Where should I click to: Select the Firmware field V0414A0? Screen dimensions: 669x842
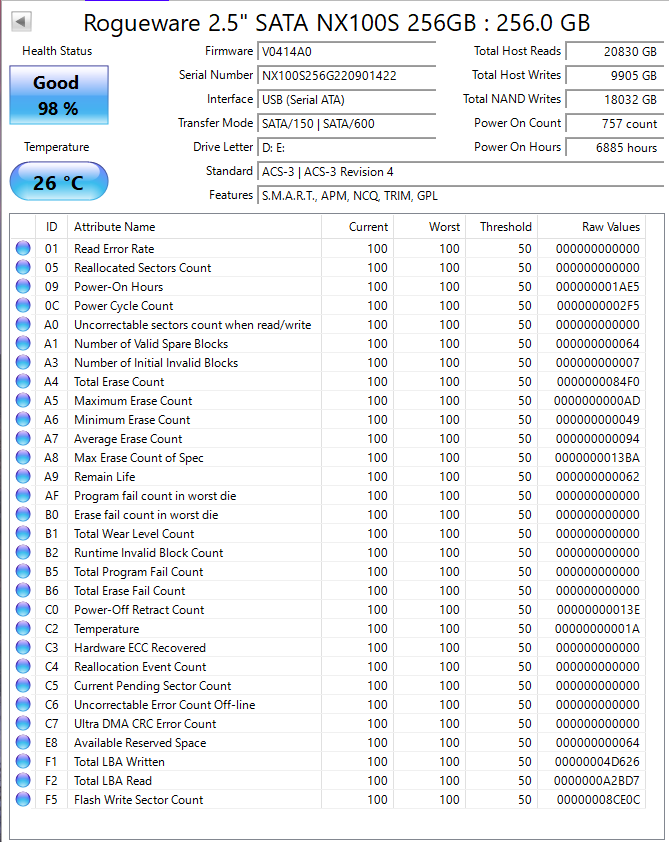[346, 52]
